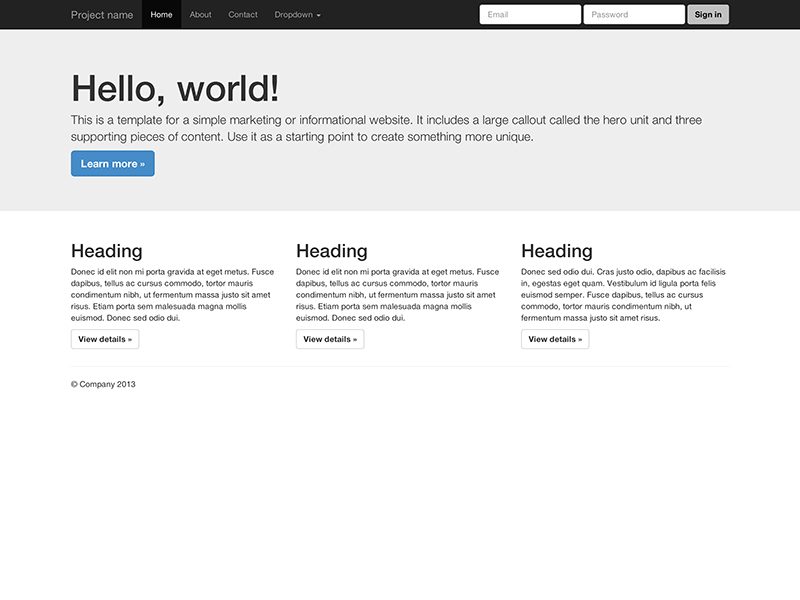Expand the Dropdown menu in navbar

[297, 15]
